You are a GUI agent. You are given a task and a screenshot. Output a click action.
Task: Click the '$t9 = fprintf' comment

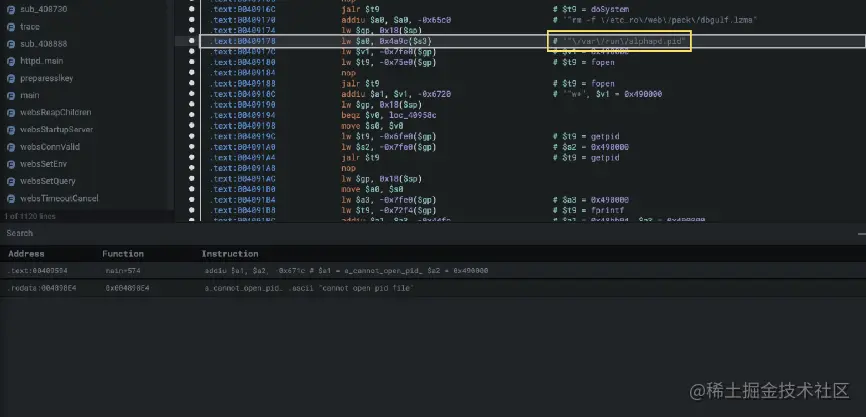click(x=588, y=210)
